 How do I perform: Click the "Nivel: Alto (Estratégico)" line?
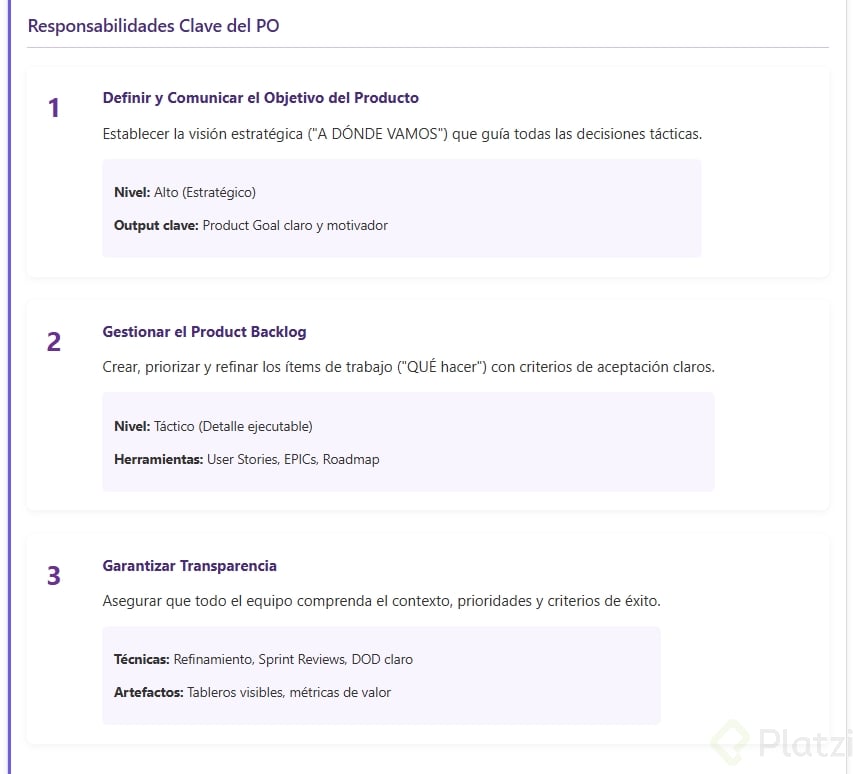click(x=185, y=192)
